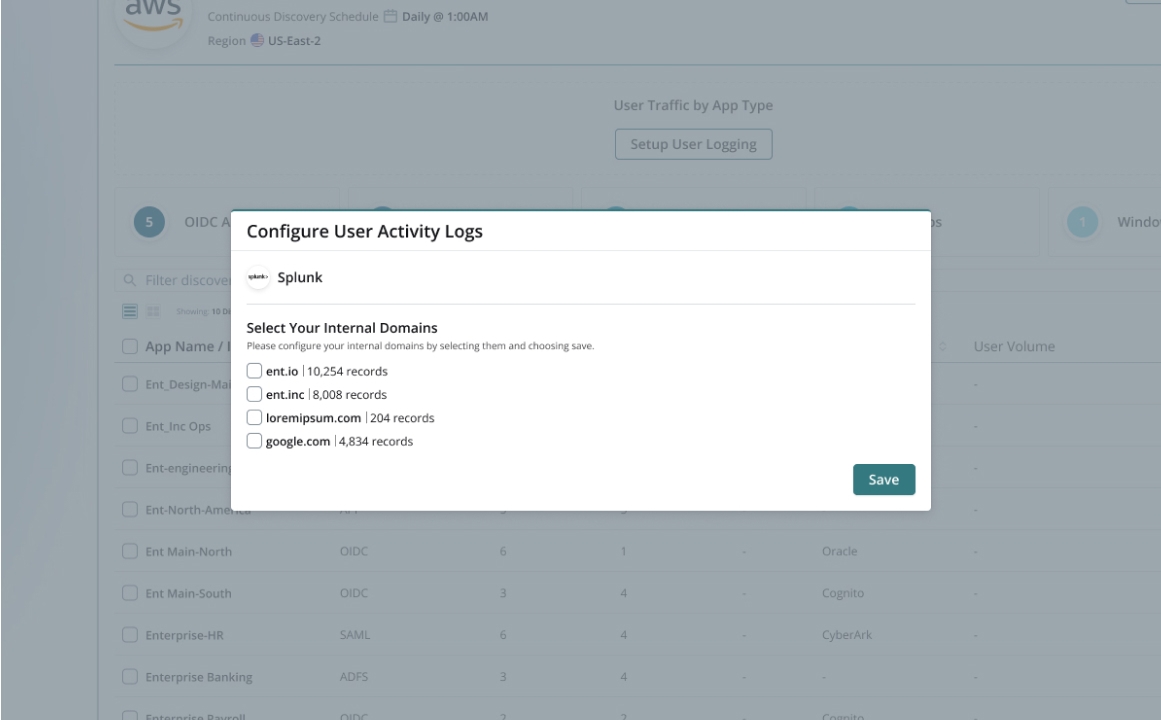This screenshot has width=1161, height=720.
Task: Click the Configure User Activity Logs title
Action: pos(364,231)
